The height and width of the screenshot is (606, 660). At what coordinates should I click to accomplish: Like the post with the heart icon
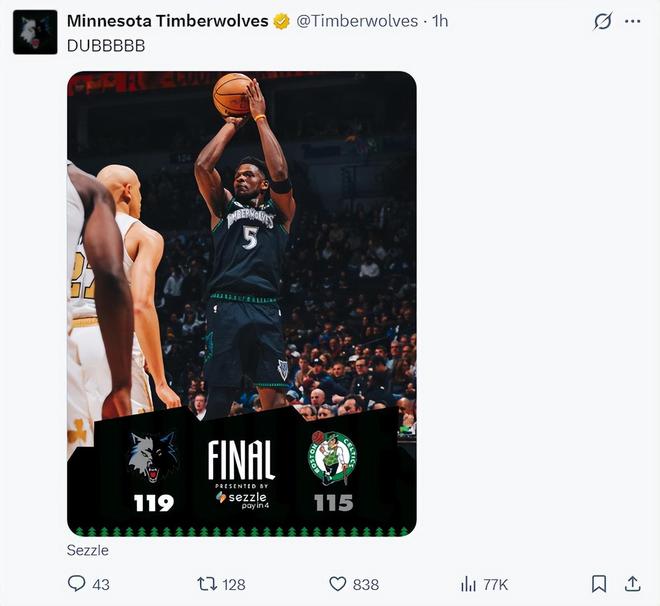338,583
